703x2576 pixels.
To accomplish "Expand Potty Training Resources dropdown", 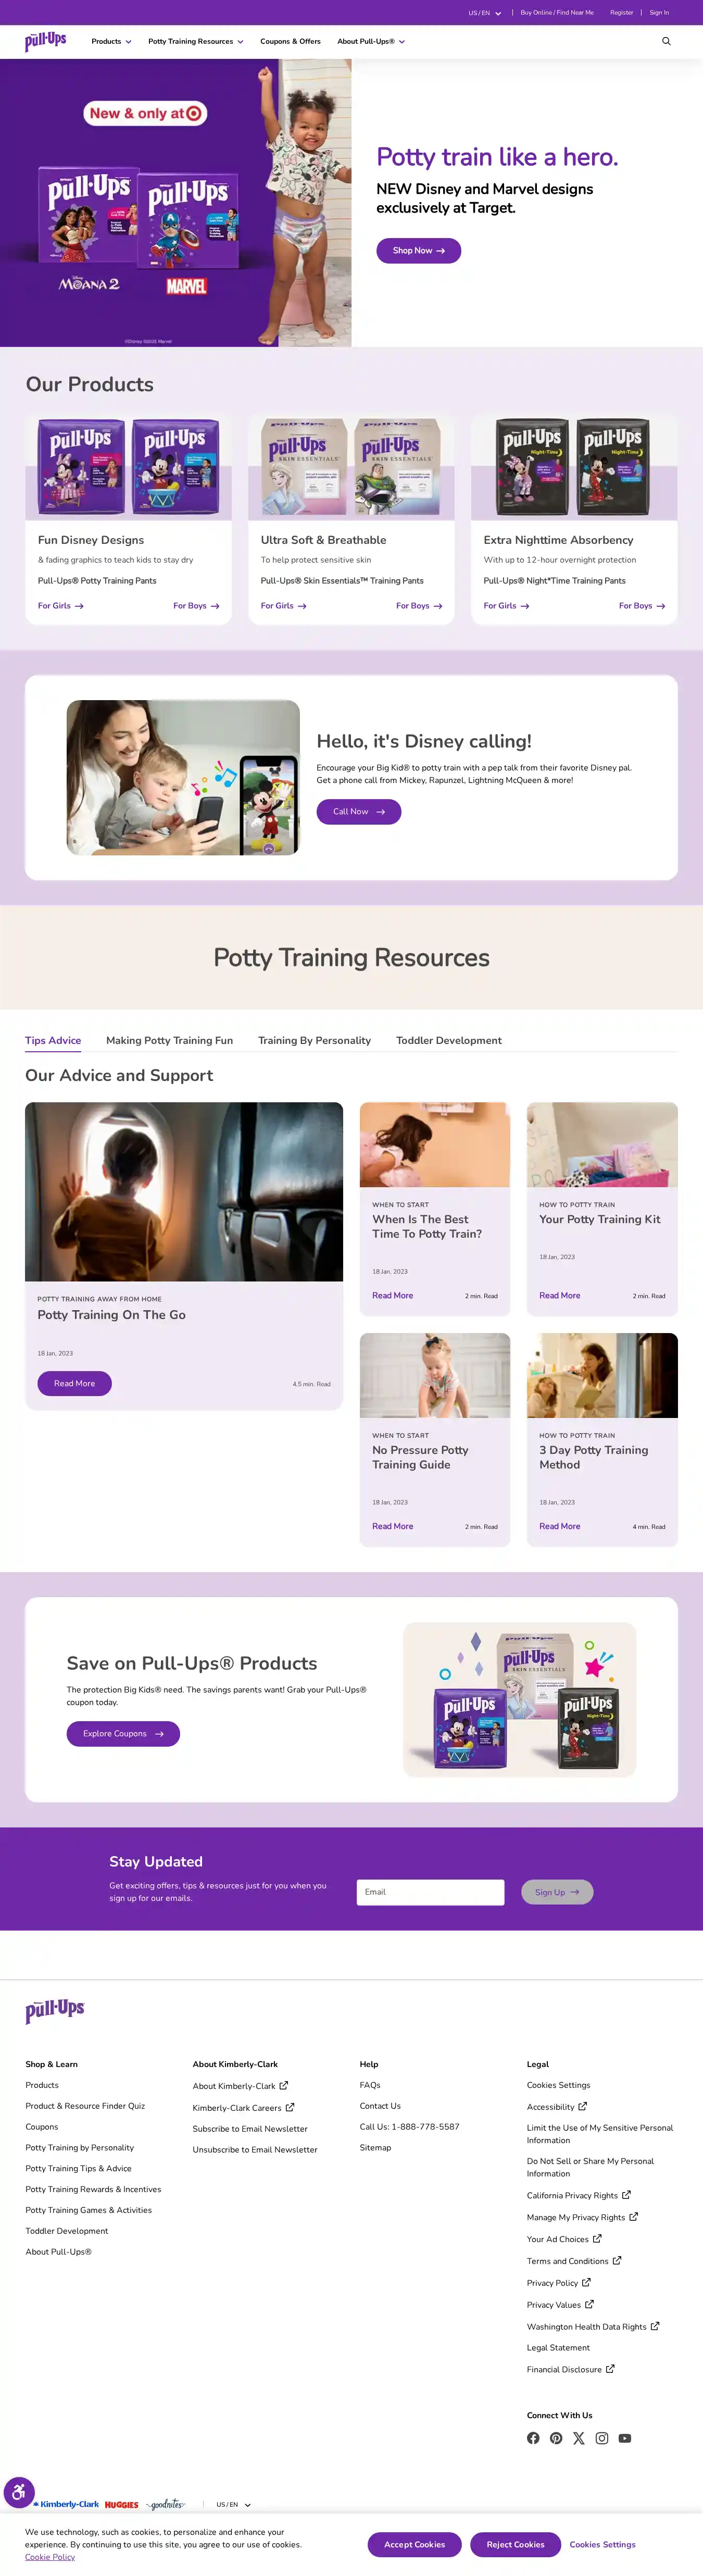I will click(196, 41).
